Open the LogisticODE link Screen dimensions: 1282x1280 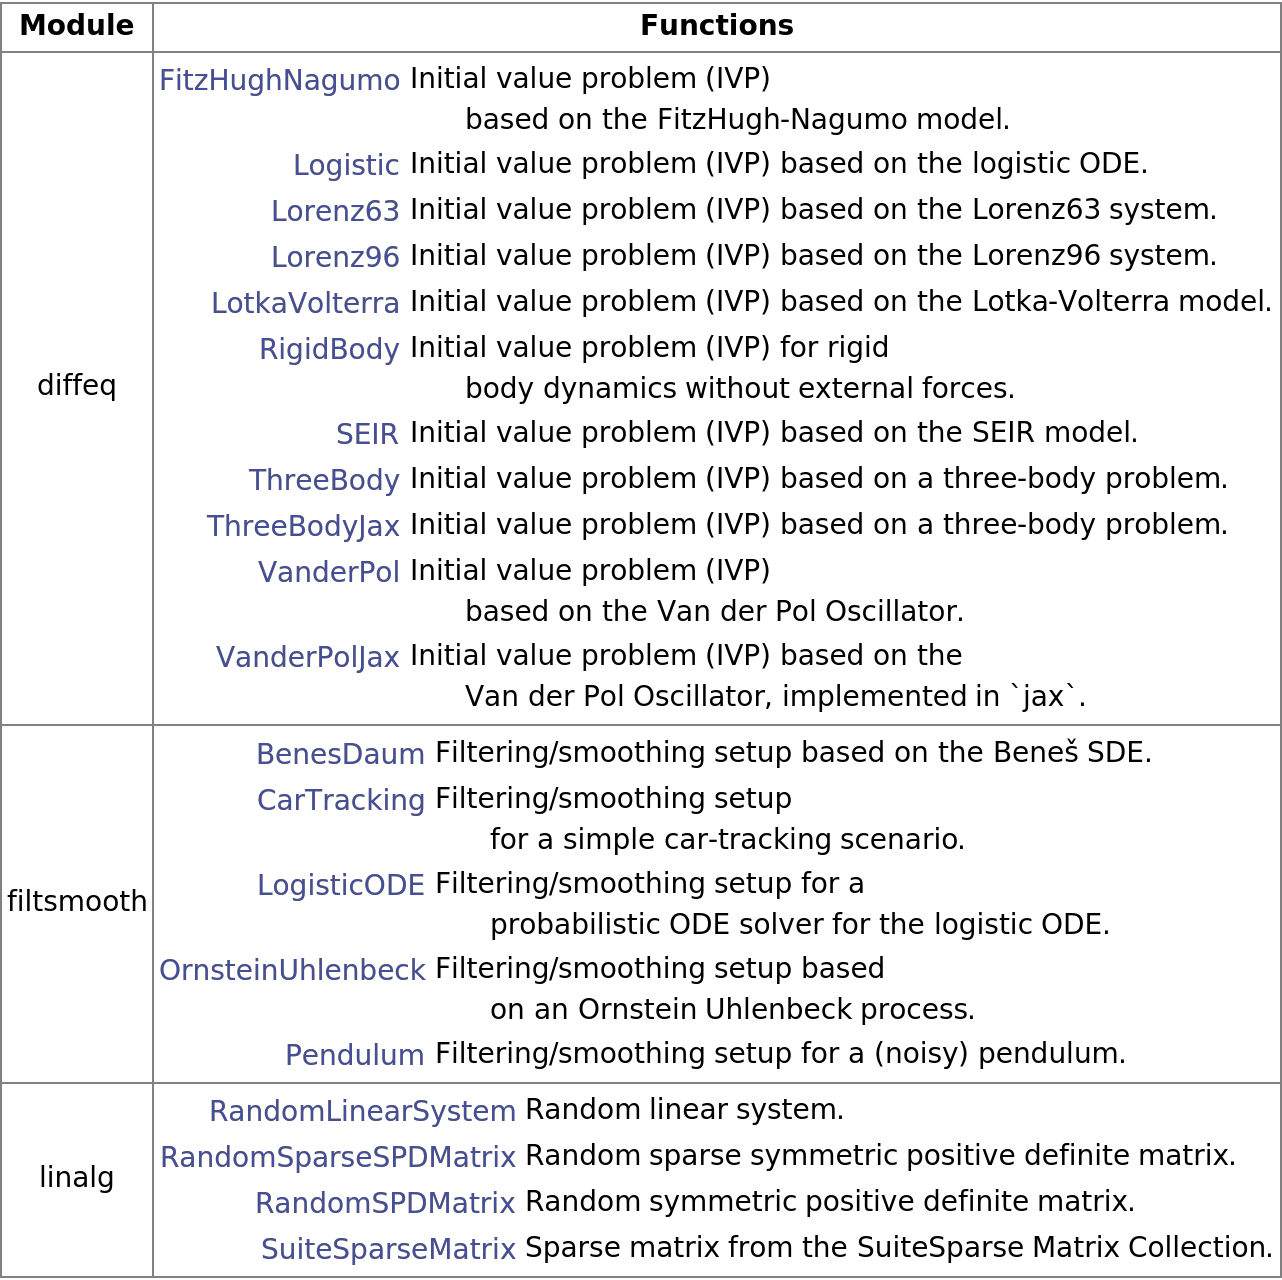pos(341,886)
